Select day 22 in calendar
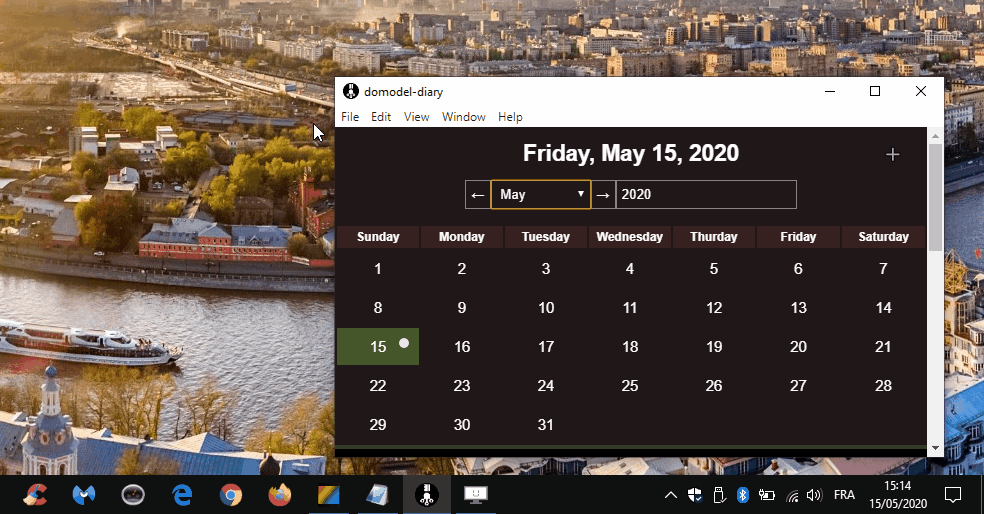 click(x=378, y=385)
